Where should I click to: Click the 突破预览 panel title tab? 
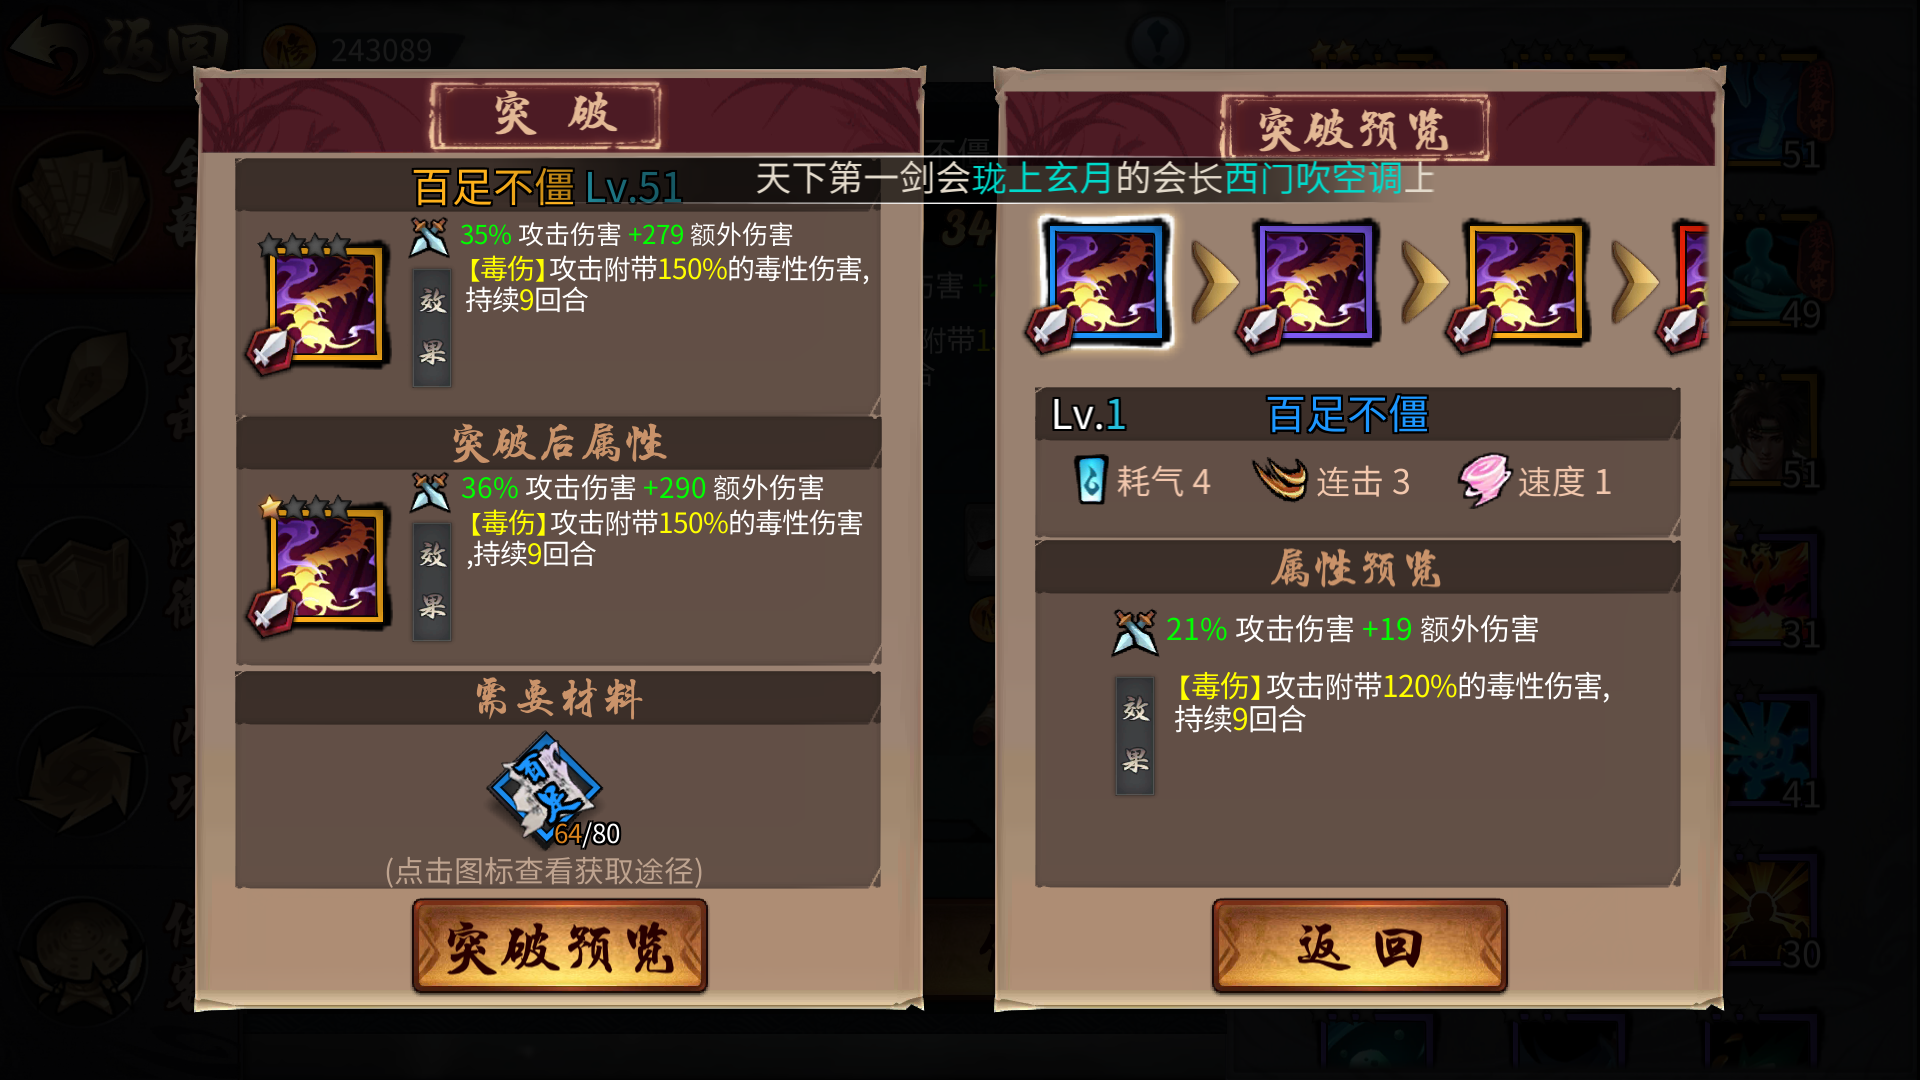pyautogui.click(x=1354, y=129)
